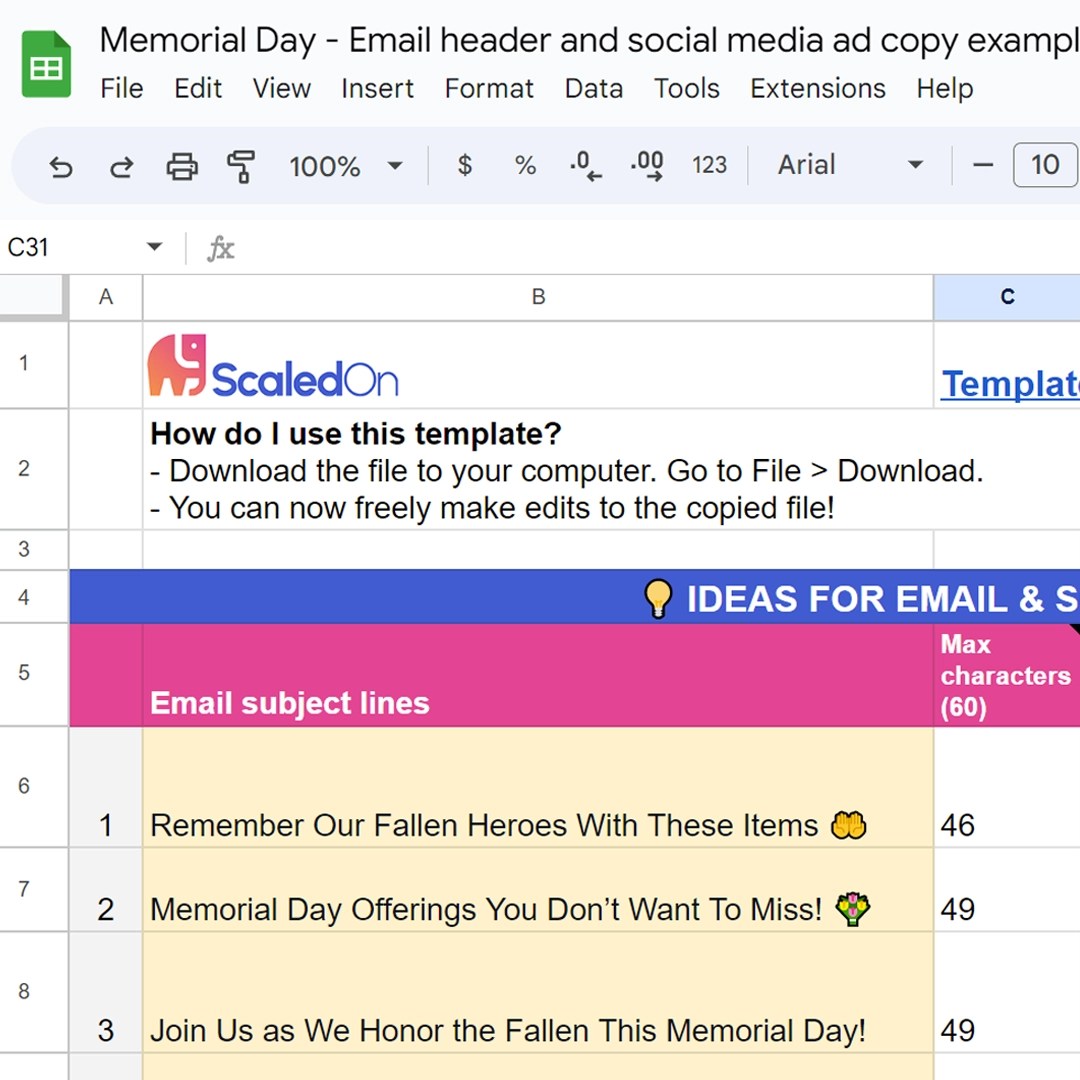Click the Undo icon
1080x1080 pixels.
(61, 166)
